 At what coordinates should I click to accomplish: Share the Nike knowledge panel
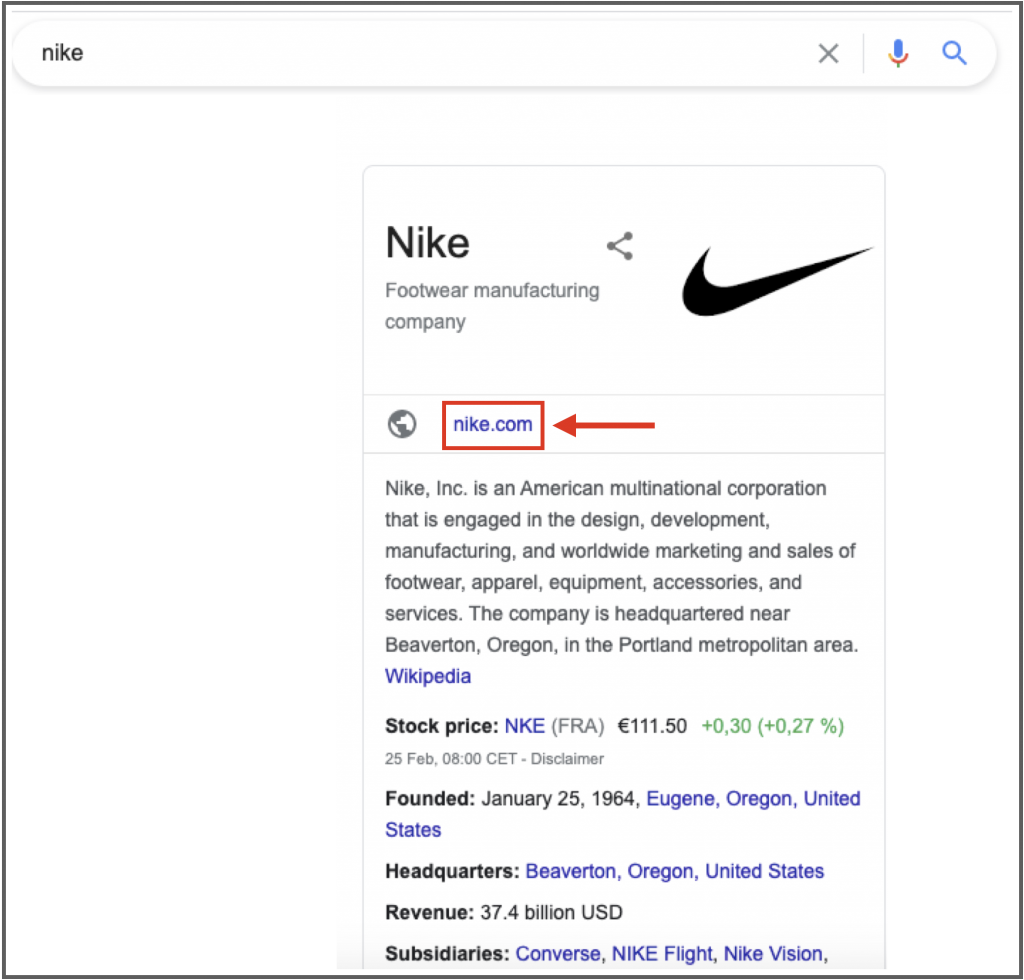point(620,246)
